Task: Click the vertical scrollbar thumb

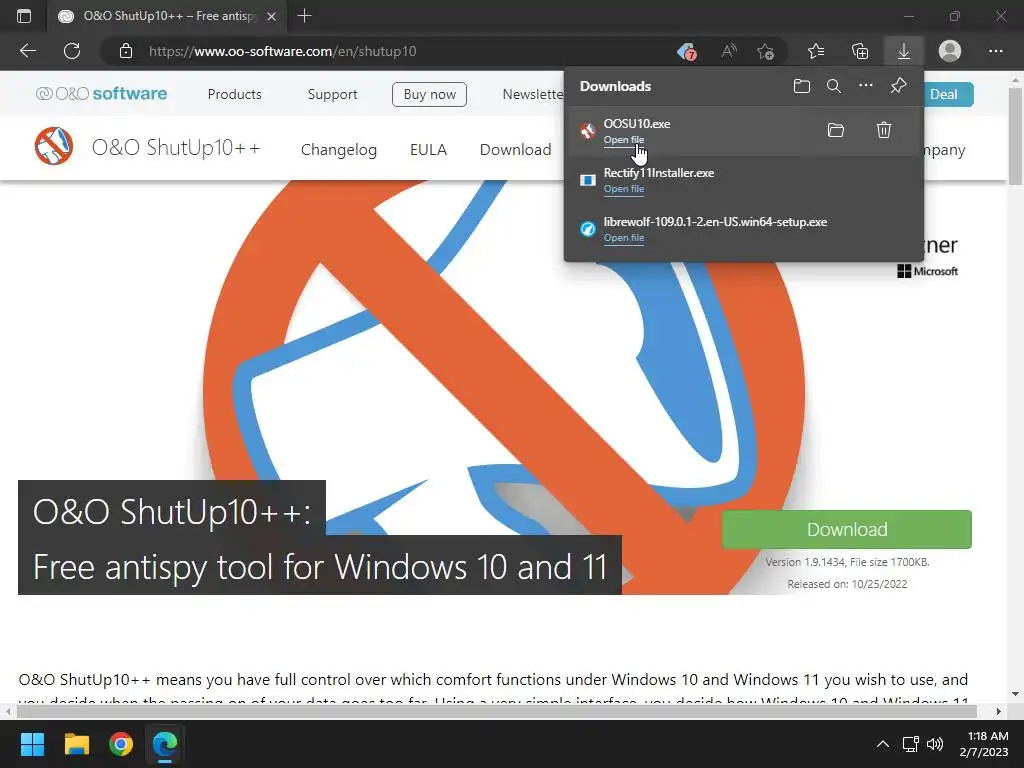Action: coord(1016,136)
